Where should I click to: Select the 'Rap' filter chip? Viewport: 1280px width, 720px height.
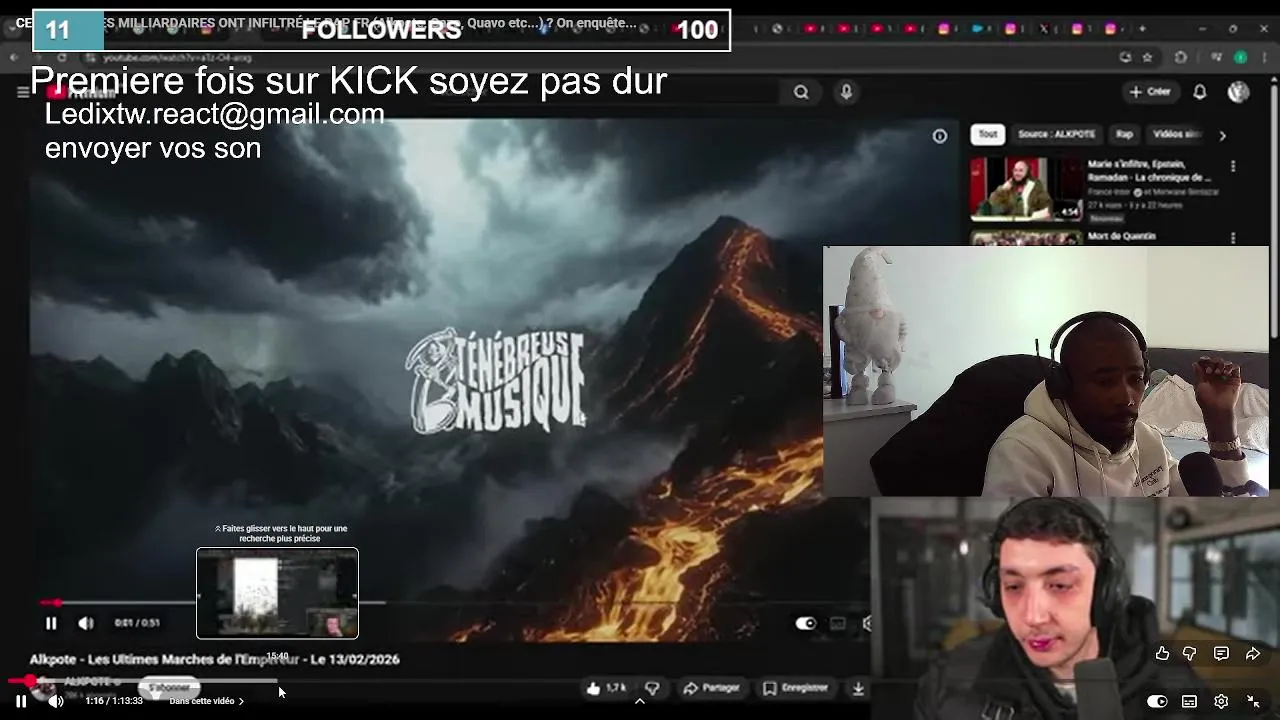coord(1124,134)
